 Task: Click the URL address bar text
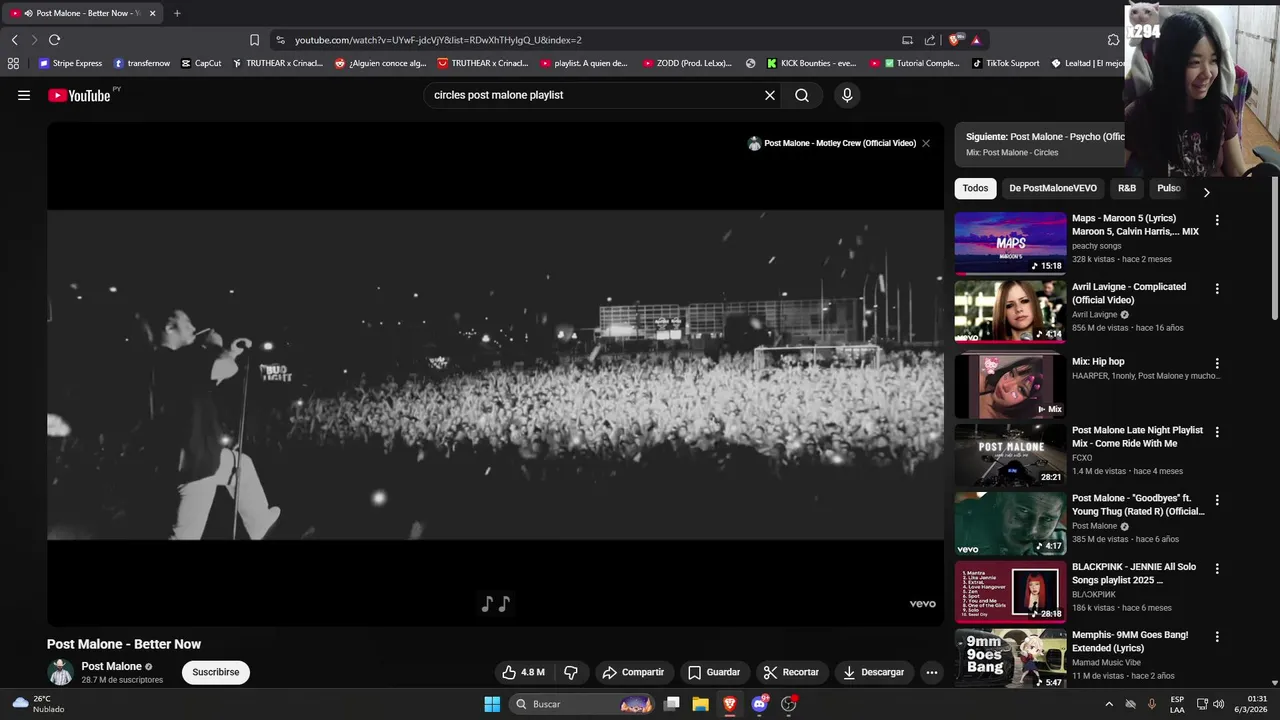coord(438,40)
